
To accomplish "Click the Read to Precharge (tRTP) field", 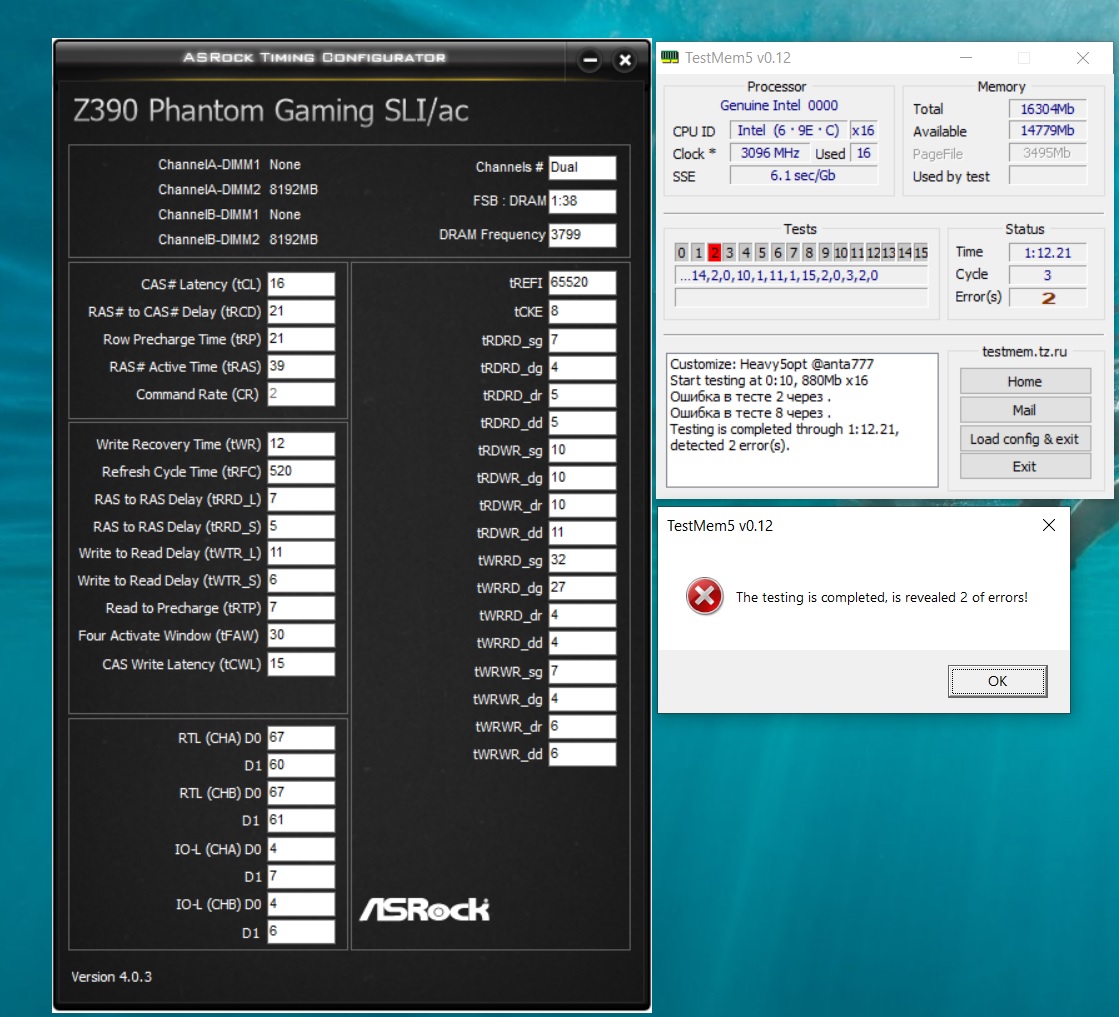I will pyautogui.click(x=300, y=607).
